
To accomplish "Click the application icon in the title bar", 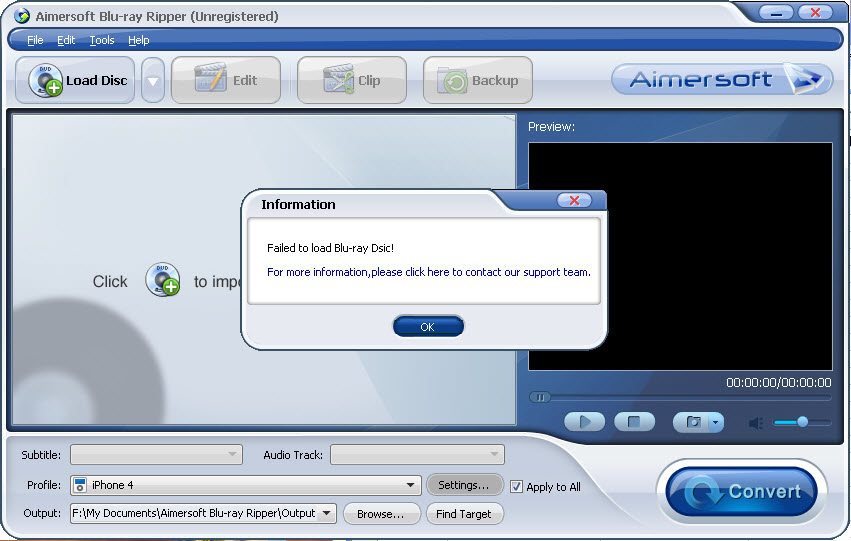I will pos(22,16).
